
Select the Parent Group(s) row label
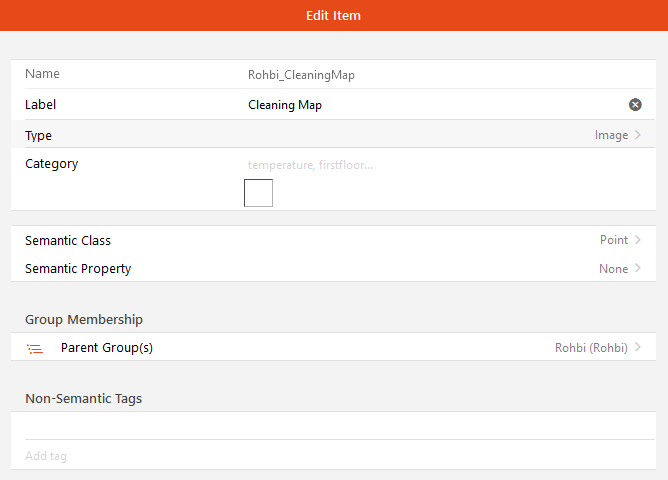(107, 348)
